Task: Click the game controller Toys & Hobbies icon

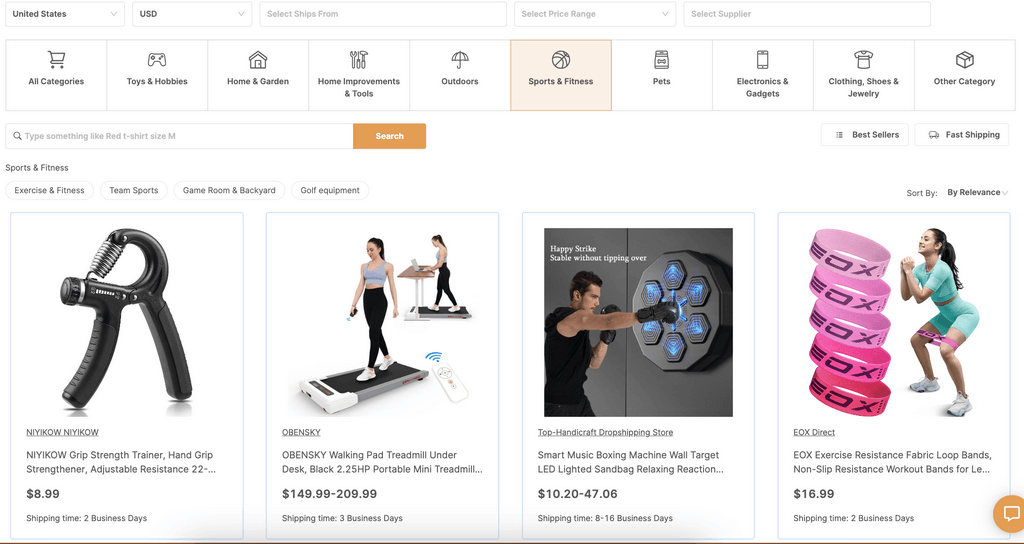Action: [x=157, y=59]
